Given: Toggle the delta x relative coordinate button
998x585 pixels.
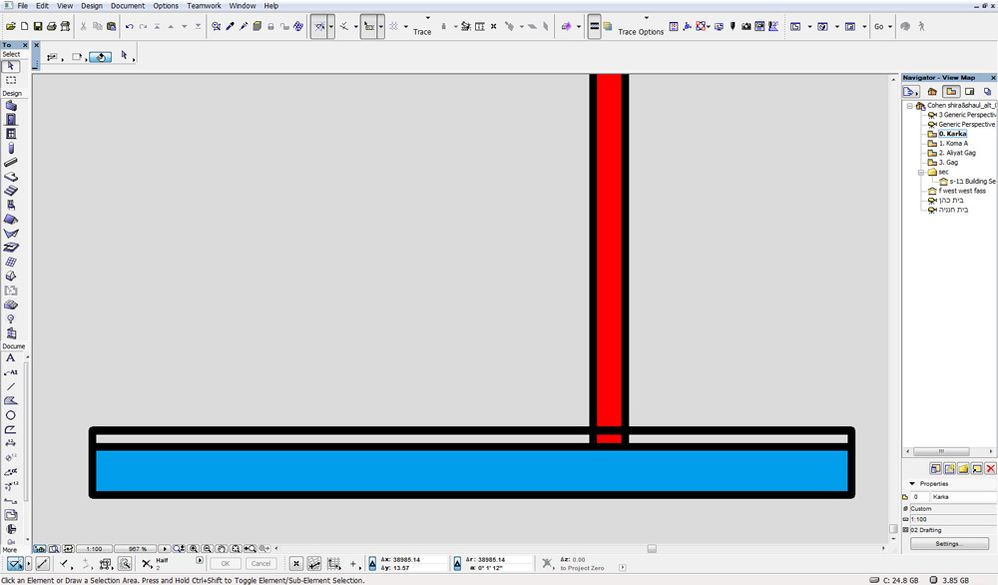Looking at the screenshot, I should pos(372,563).
